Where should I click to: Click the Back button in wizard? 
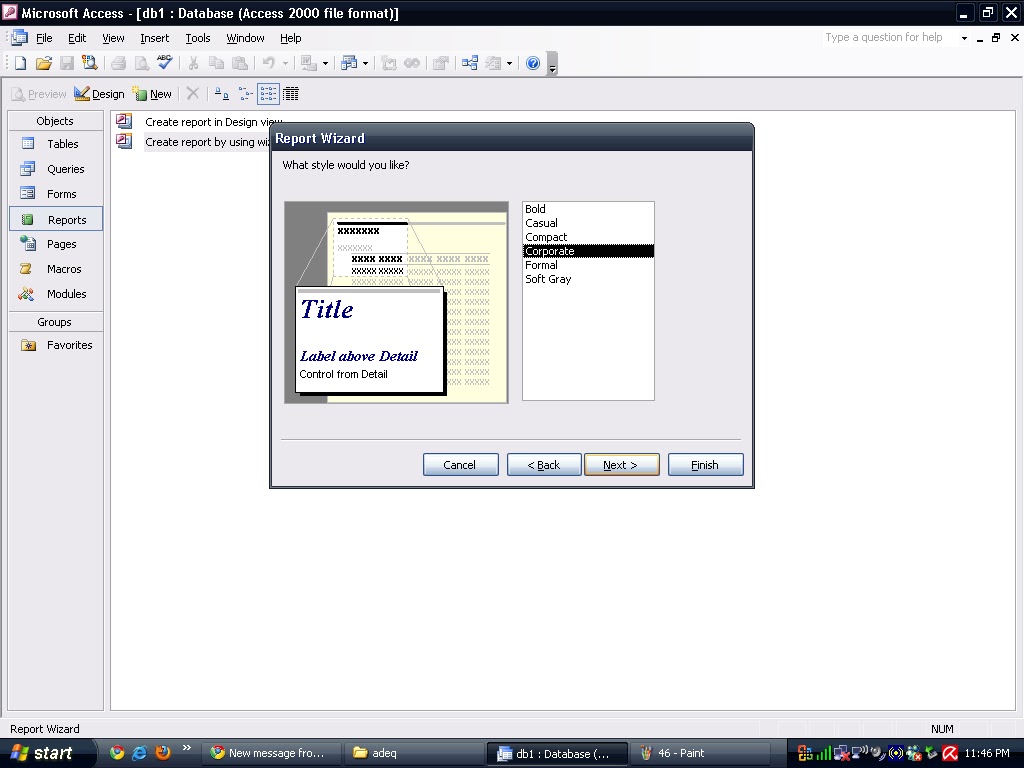point(544,464)
